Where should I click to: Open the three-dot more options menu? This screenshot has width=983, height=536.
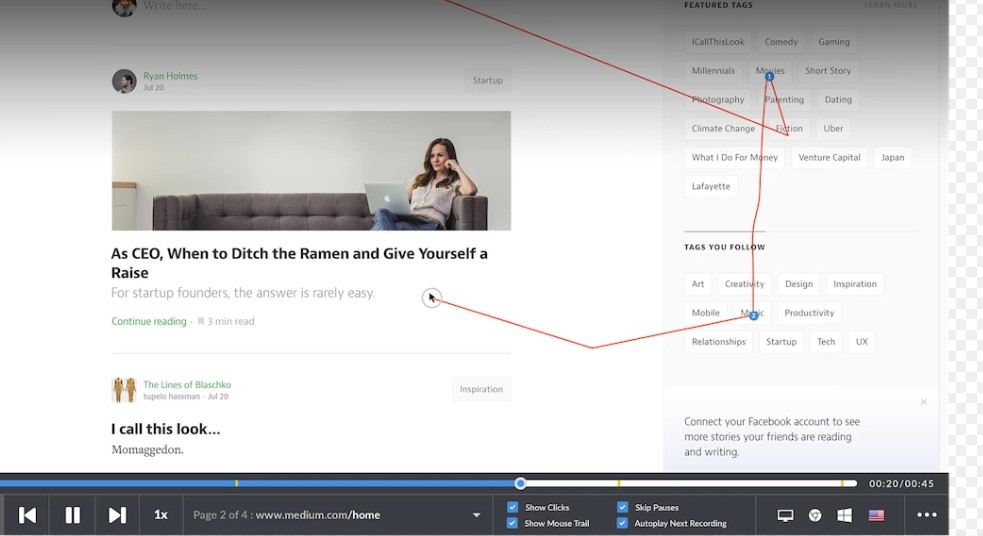pos(927,515)
